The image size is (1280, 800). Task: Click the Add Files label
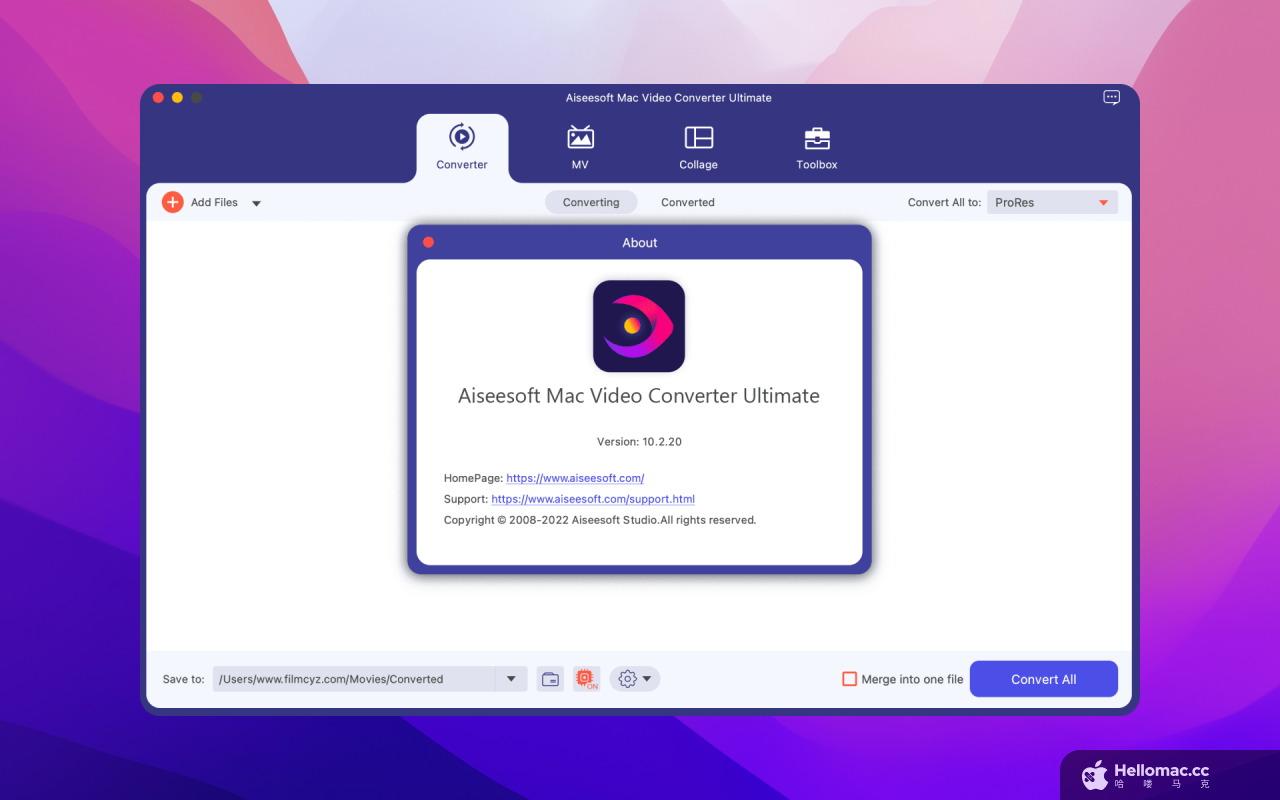pyautogui.click(x=214, y=202)
